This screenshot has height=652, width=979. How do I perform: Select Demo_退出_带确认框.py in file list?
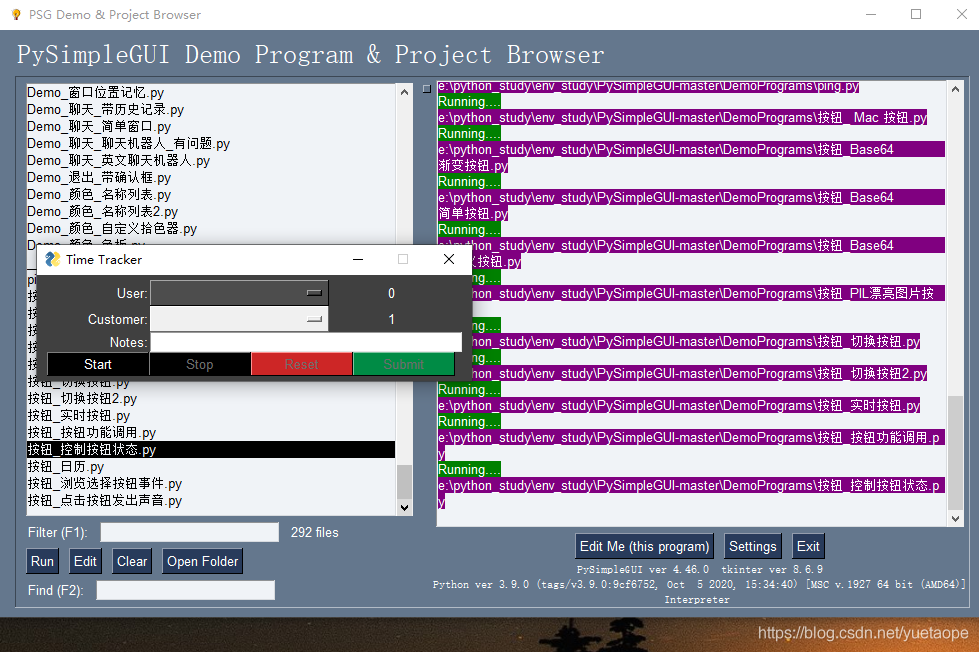click(x=211, y=177)
